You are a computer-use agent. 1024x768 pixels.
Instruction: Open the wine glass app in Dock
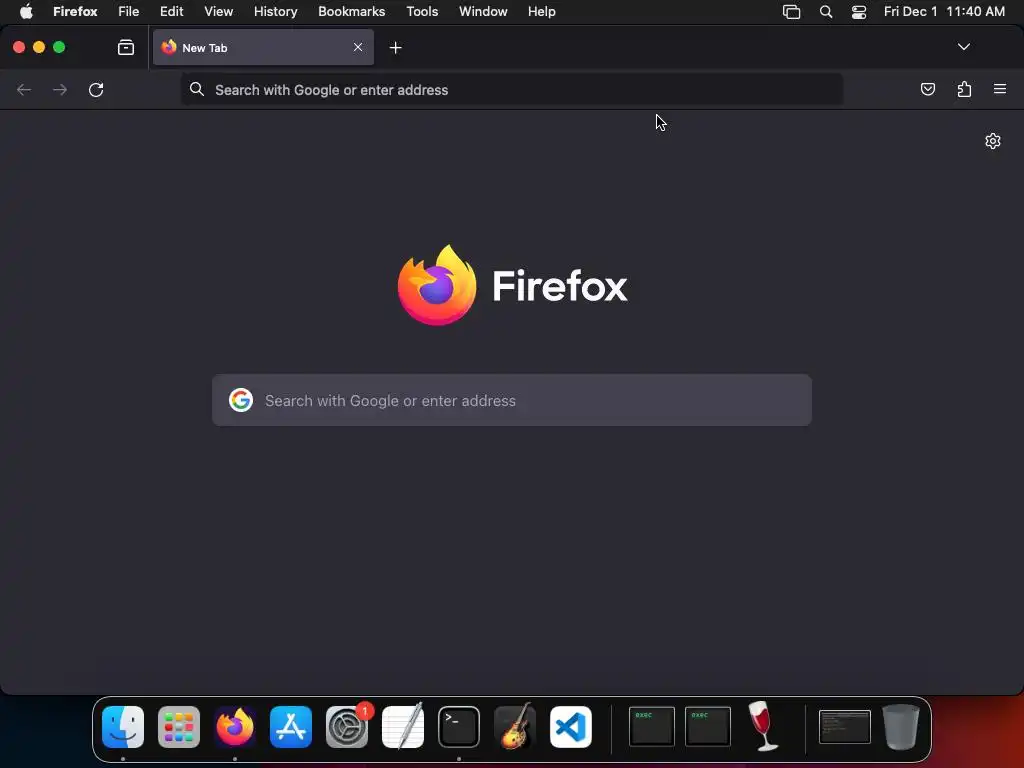click(763, 726)
